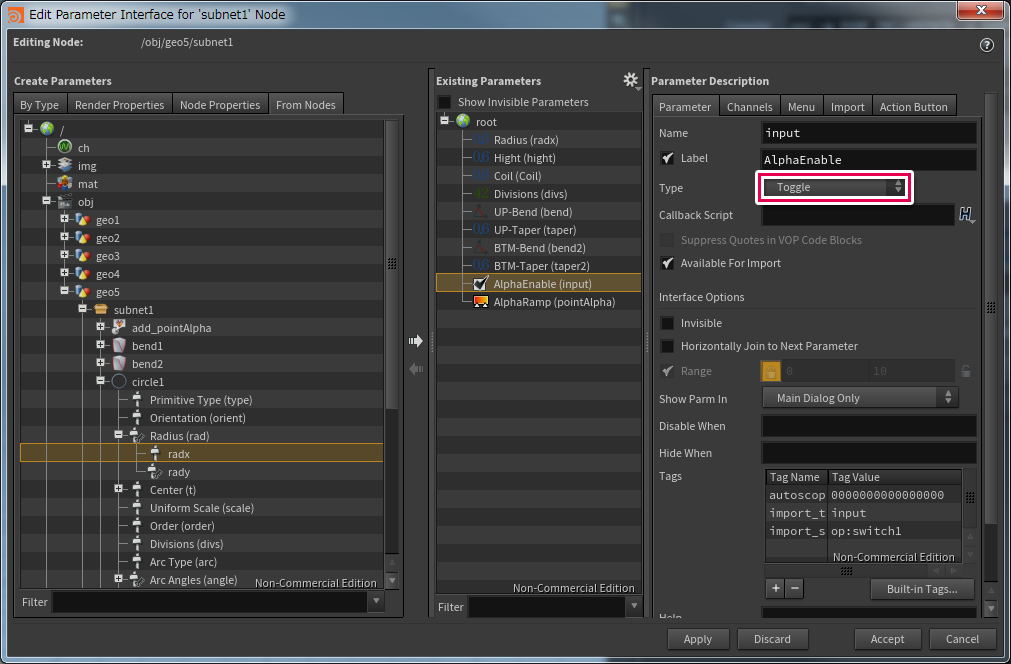1011x664 pixels.
Task: Click the left arrow to remove parameter
Action: tap(416, 369)
